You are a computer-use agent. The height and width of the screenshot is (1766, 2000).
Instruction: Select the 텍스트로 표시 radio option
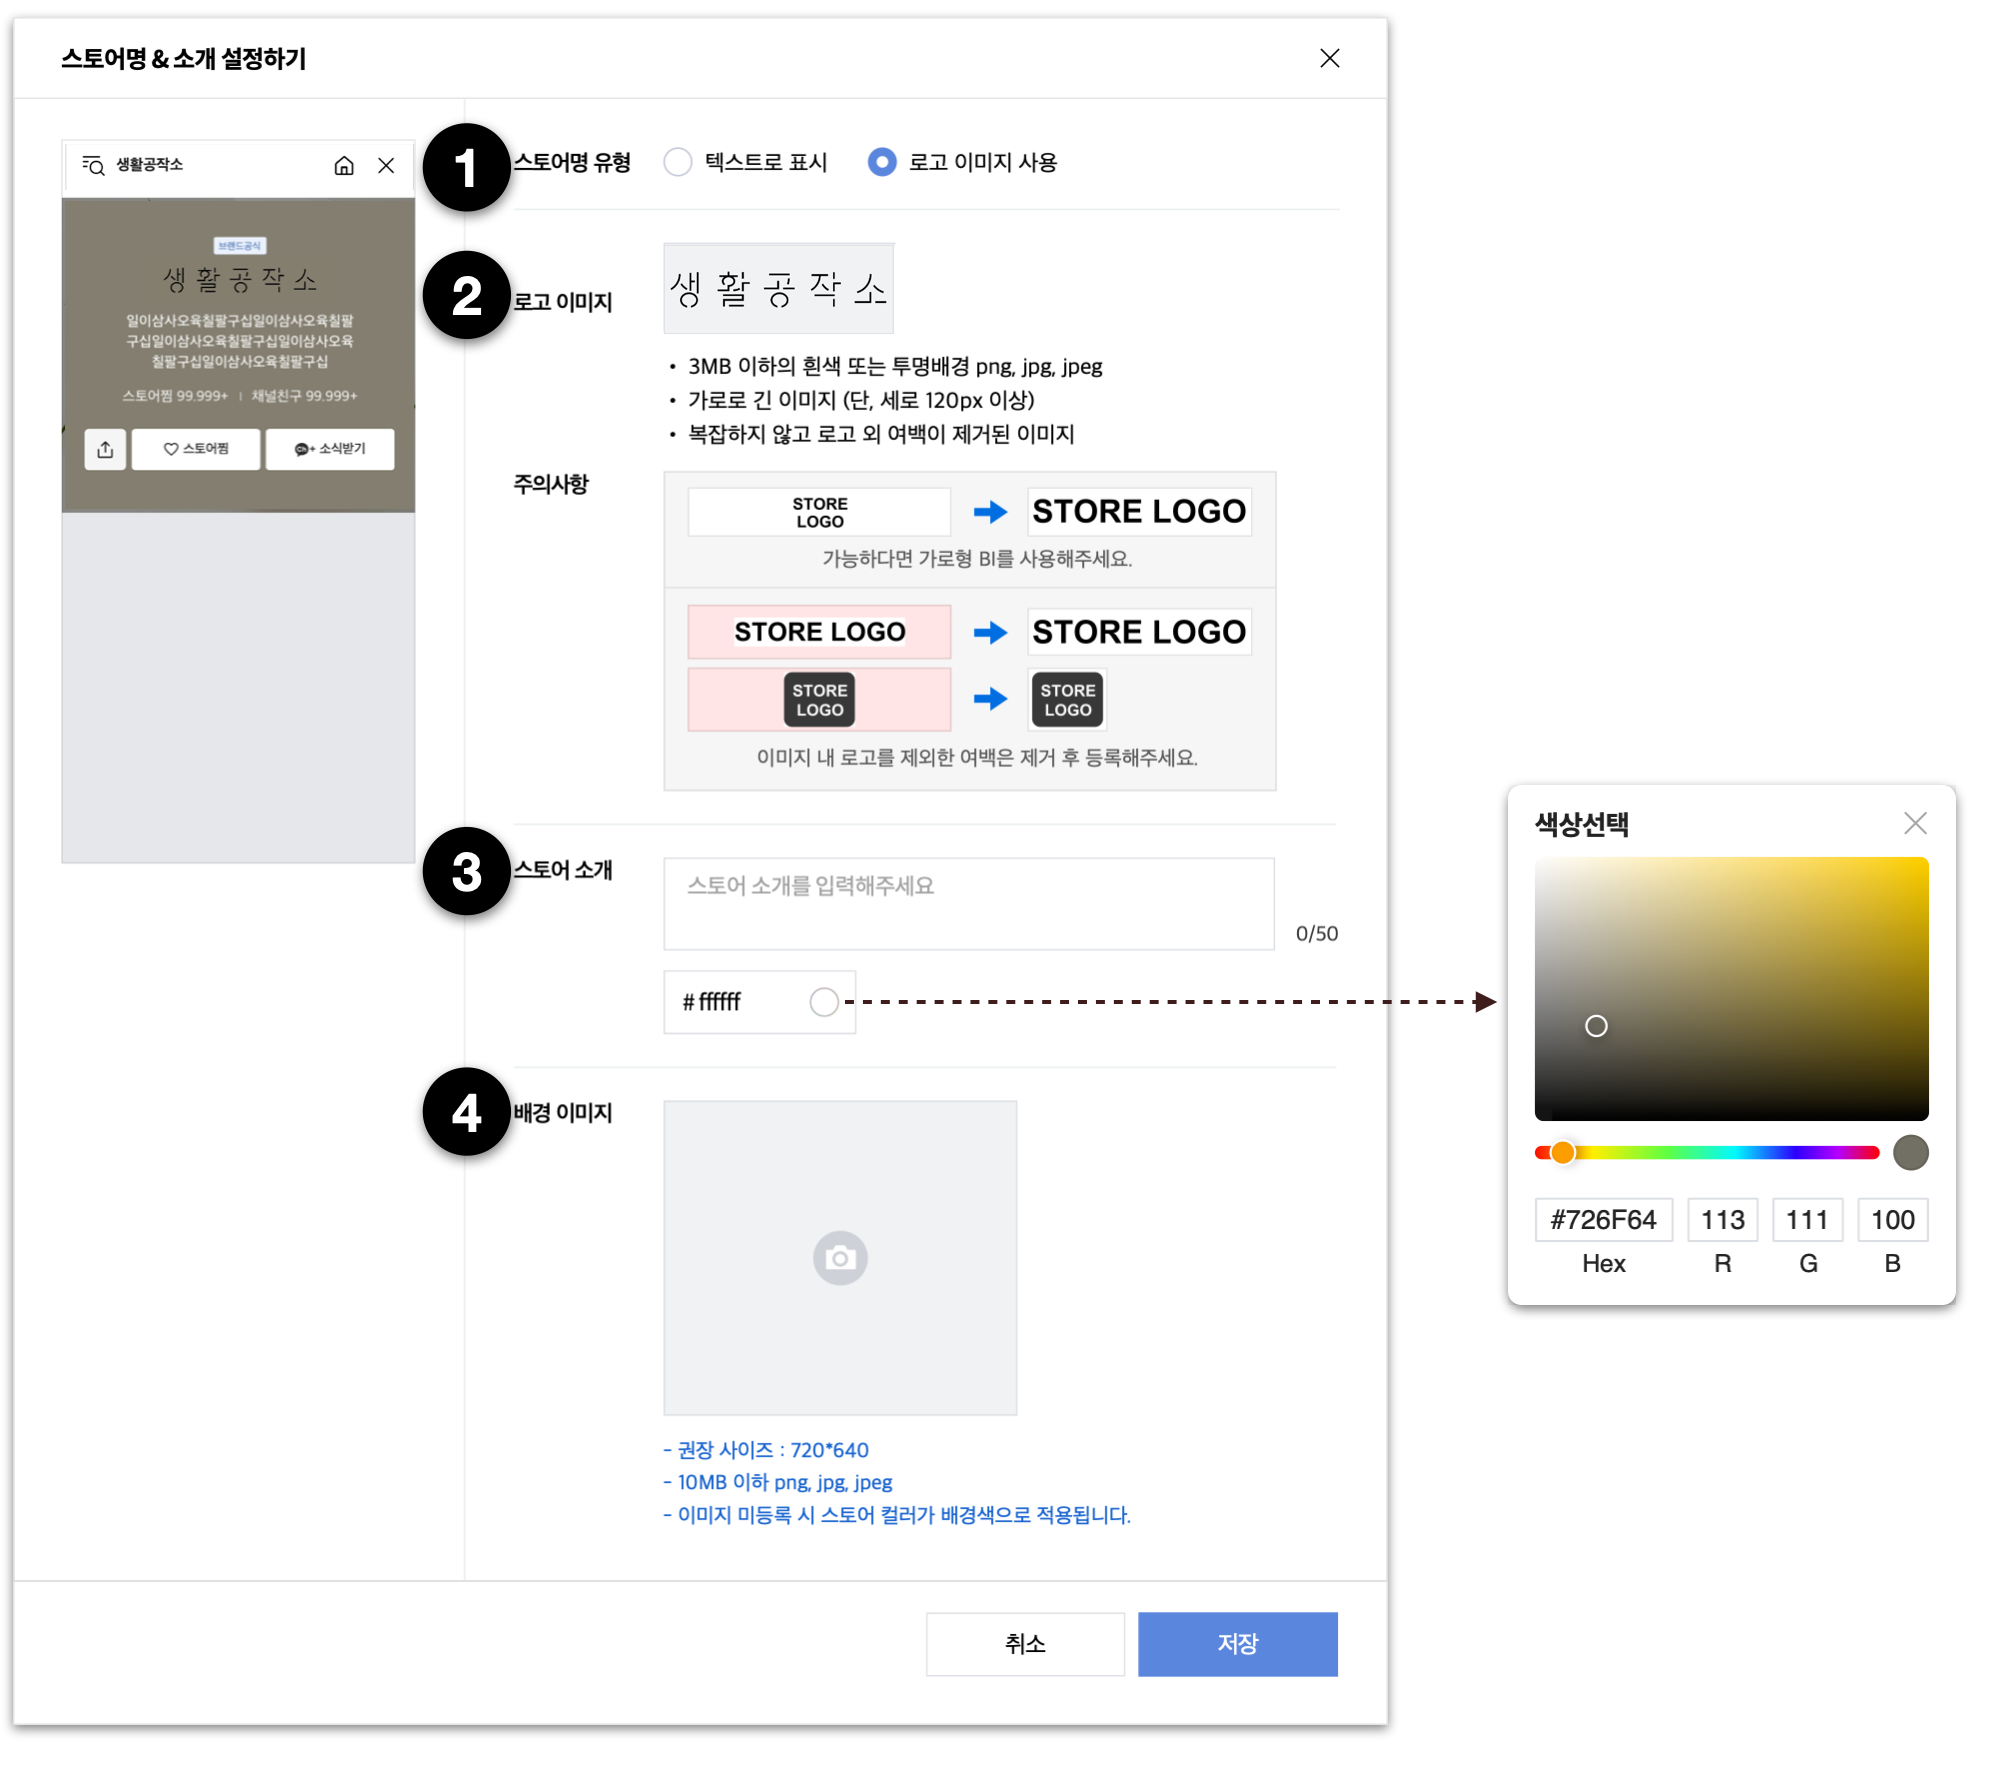tap(678, 162)
